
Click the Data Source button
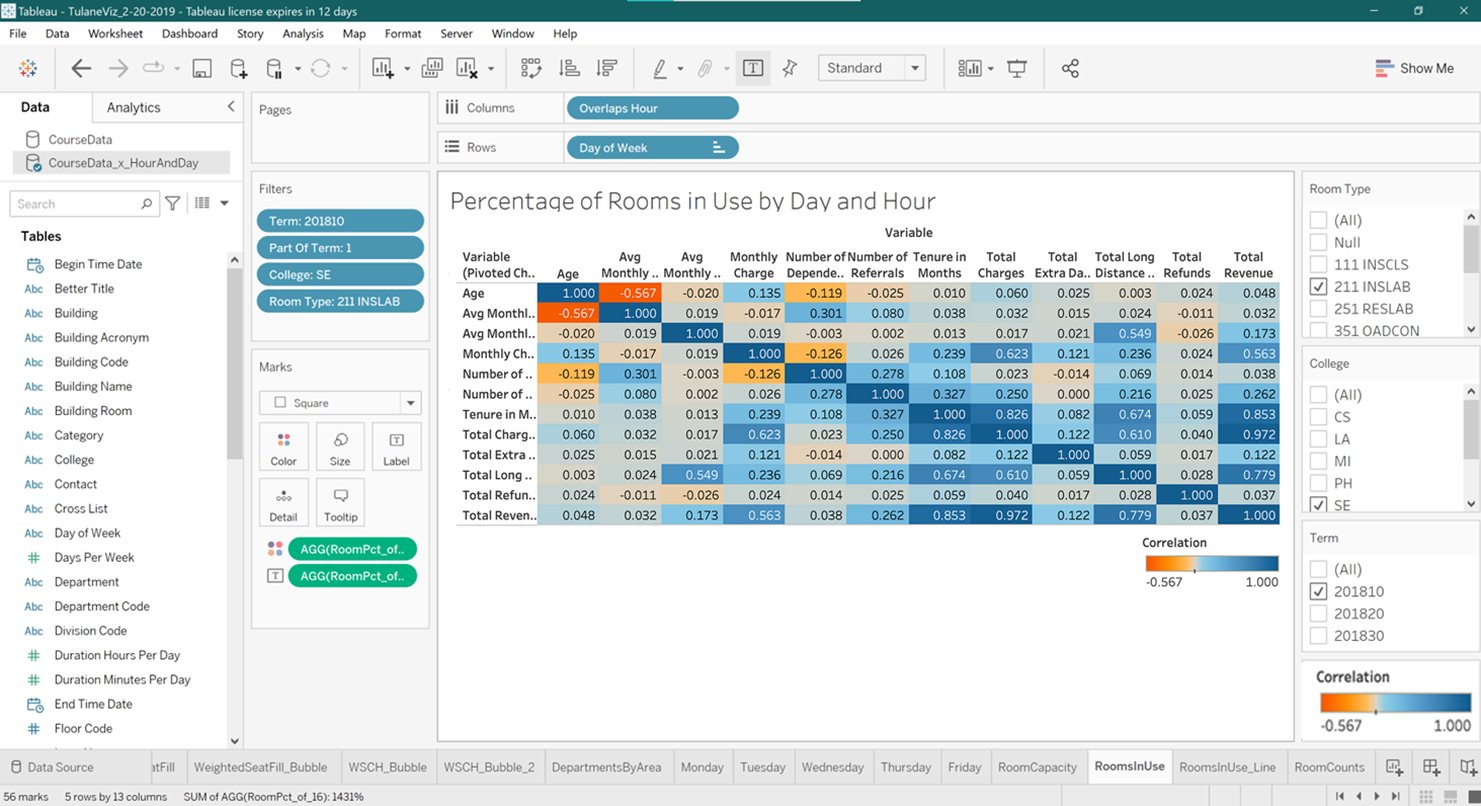click(52, 767)
